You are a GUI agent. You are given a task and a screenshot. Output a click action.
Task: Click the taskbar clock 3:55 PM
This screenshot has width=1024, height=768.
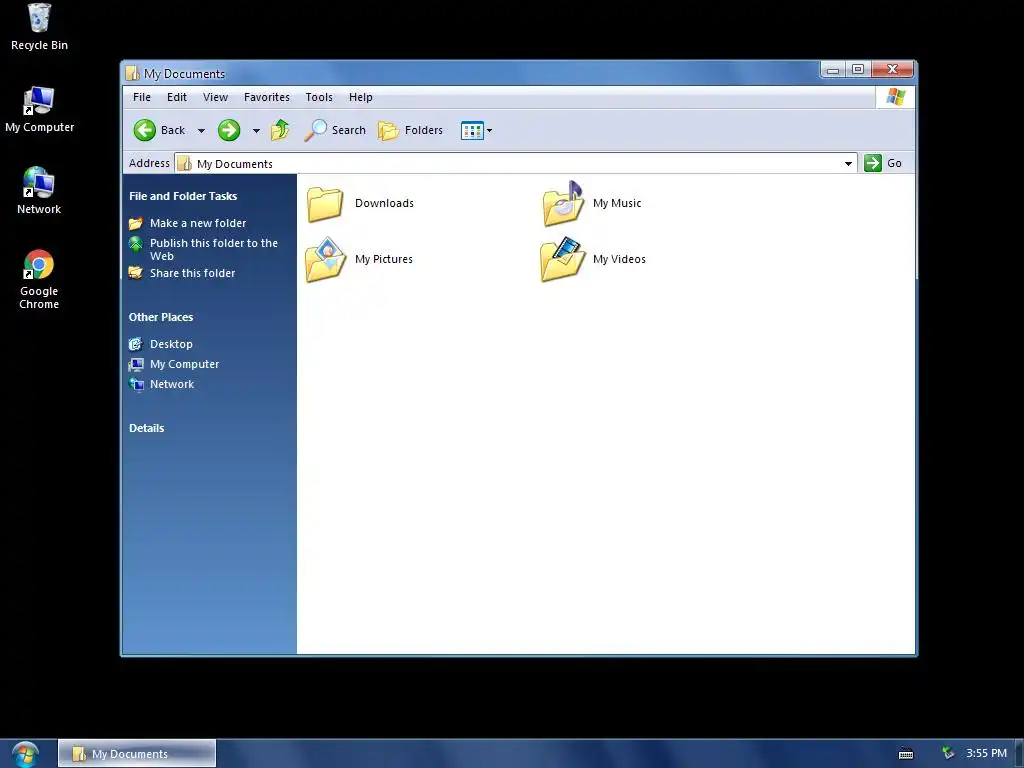click(986, 754)
